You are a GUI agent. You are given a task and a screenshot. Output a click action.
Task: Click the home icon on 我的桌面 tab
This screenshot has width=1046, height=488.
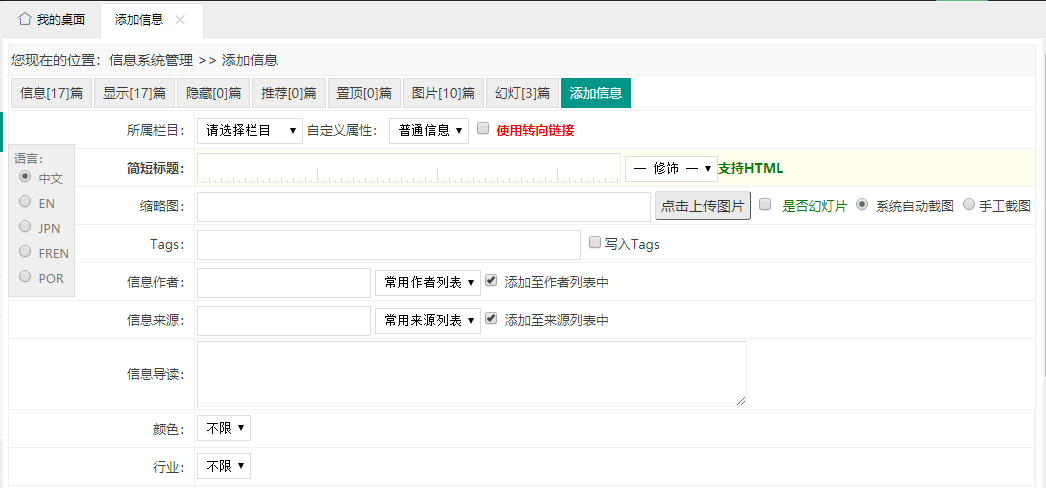[x=24, y=19]
